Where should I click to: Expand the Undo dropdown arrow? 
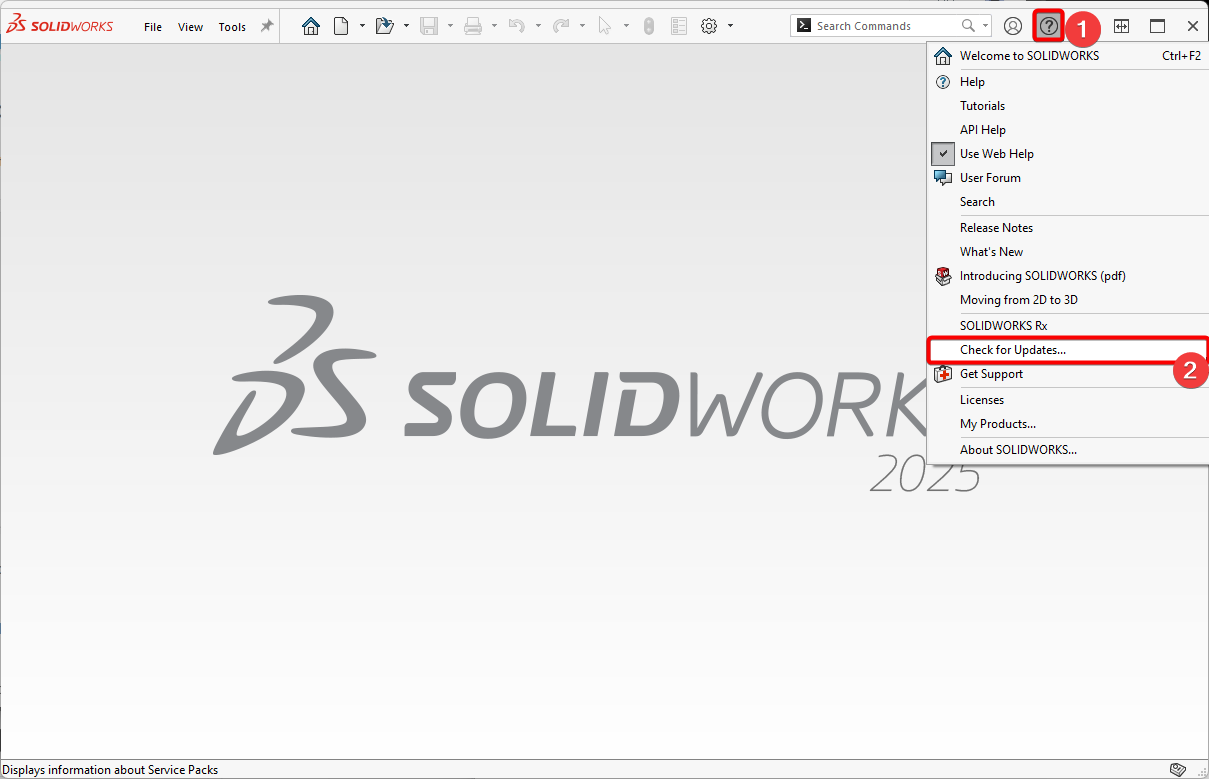tap(537, 26)
